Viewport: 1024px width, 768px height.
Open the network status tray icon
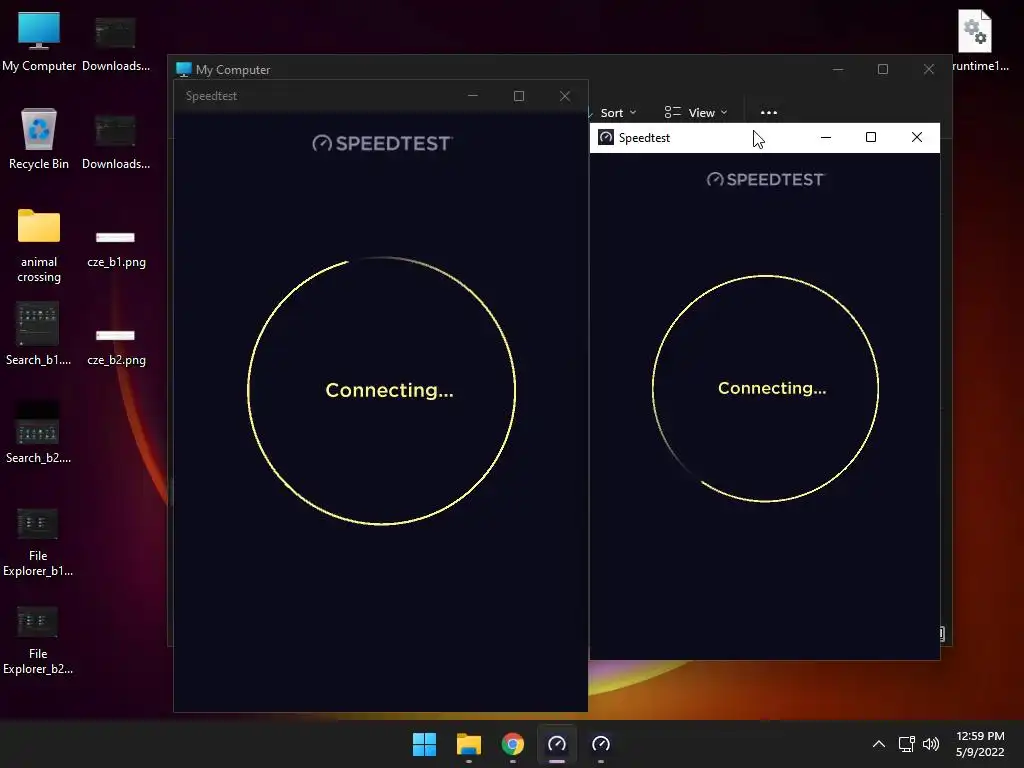[906, 744]
